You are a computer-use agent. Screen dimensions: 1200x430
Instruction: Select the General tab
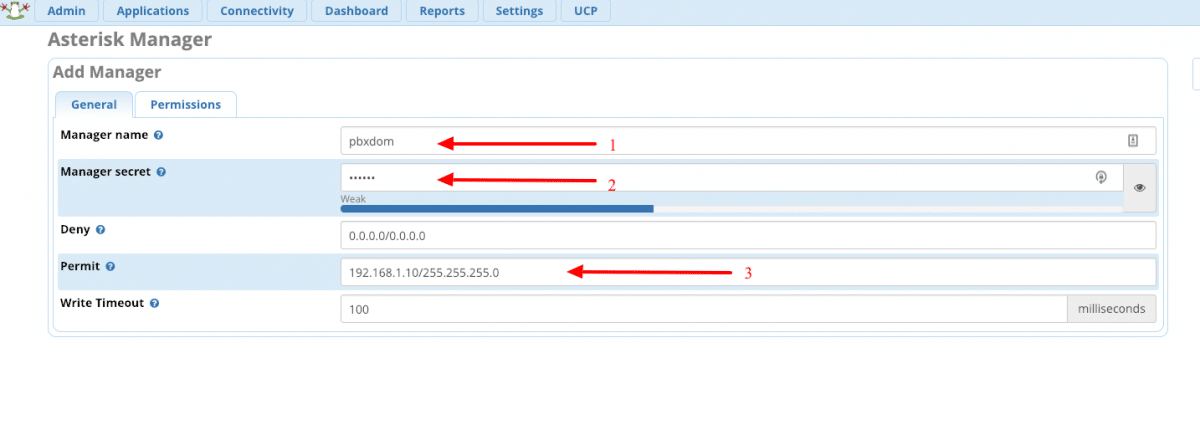coord(94,104)
